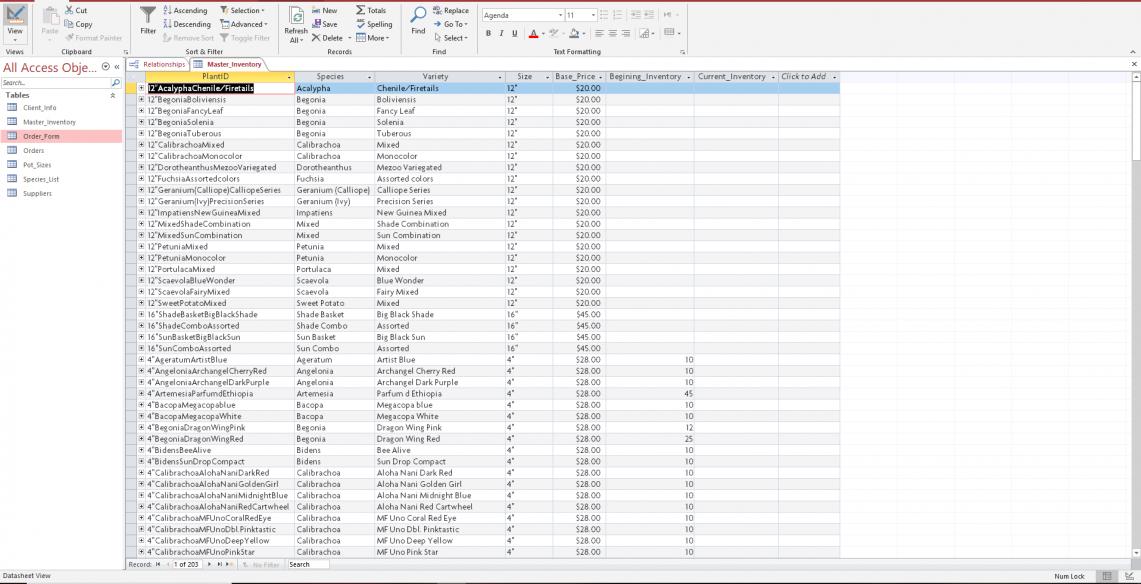Expand the 12"BegoniaBoliviensis record subdatasheet
The image size is (1141, 584).
pyautogui.click(x=142, y=100)
